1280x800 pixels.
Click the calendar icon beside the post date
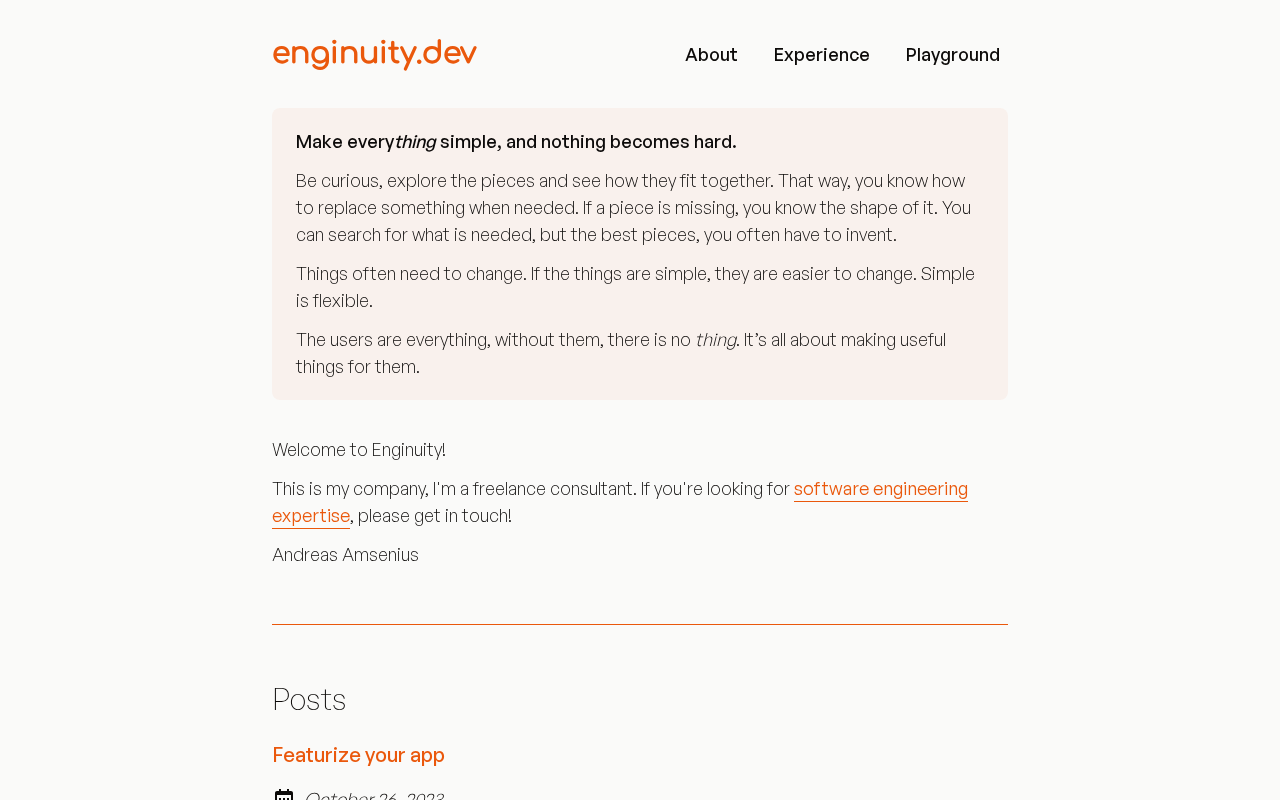[284, 795]
